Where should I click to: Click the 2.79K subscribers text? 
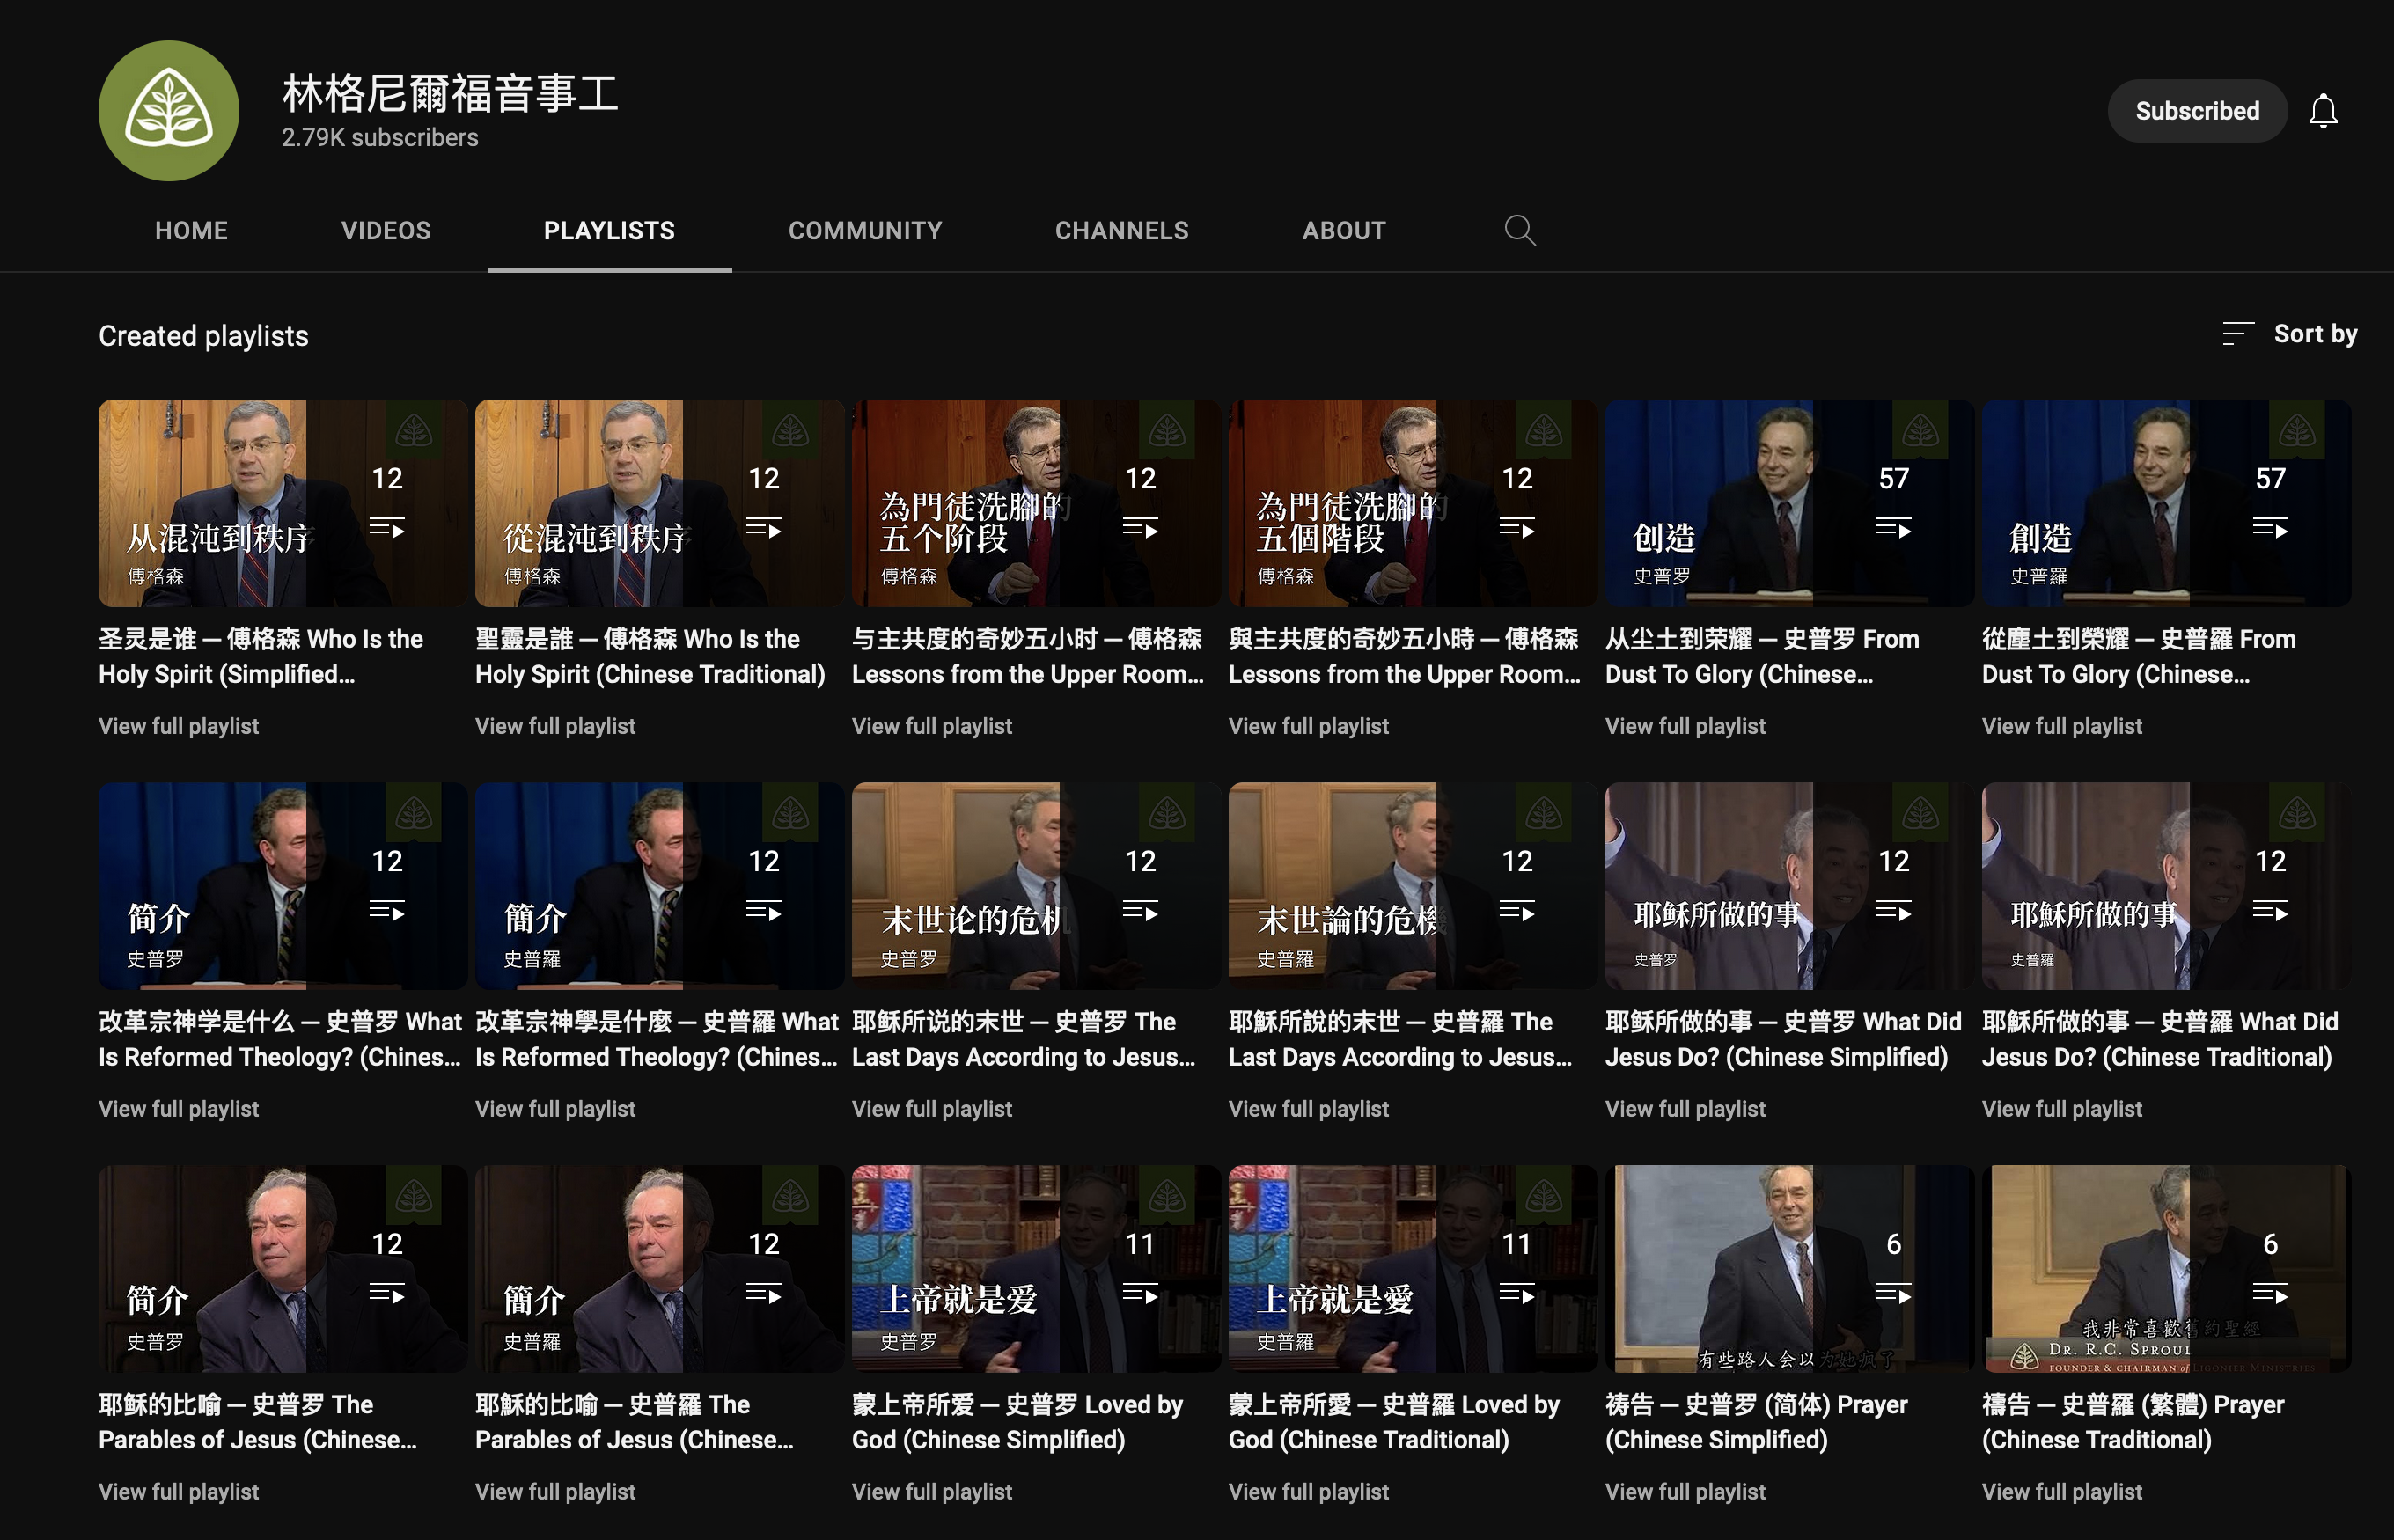pyautogui.click(x=380, y=138)
